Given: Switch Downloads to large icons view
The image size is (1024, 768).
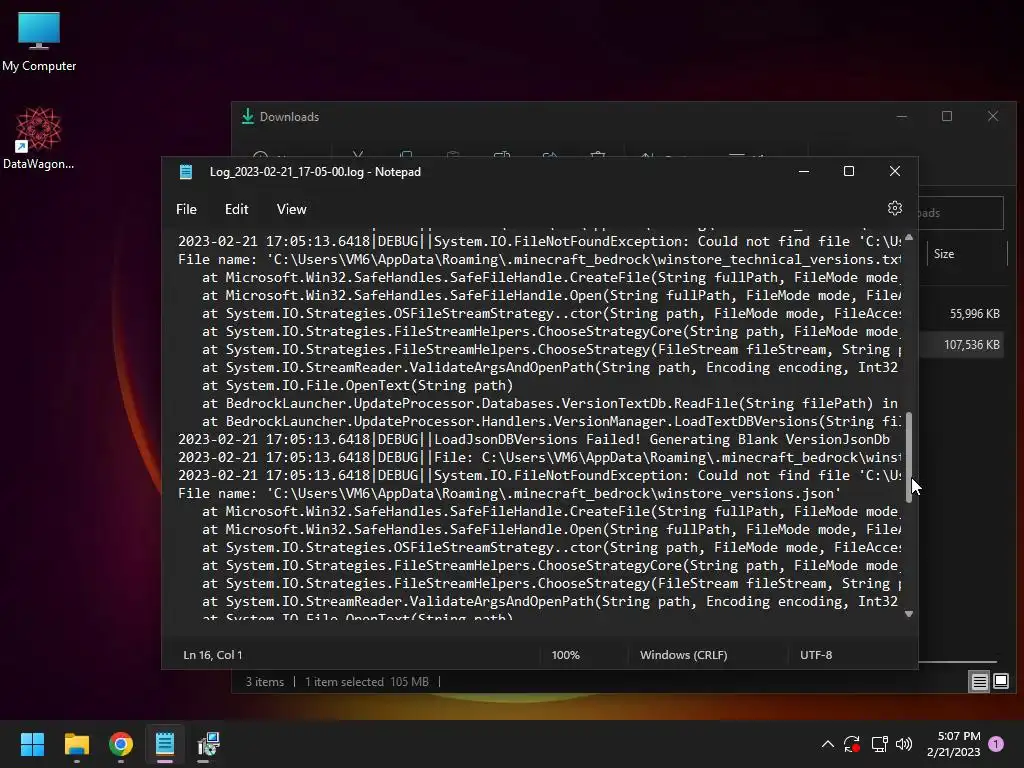Looking at the screenshot, I should [1000, 682].
